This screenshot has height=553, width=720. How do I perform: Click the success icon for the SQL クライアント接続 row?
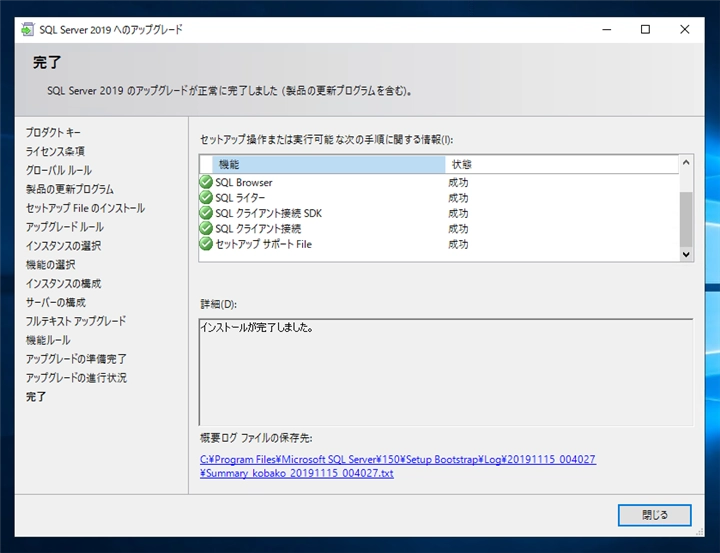pos(206,228)
